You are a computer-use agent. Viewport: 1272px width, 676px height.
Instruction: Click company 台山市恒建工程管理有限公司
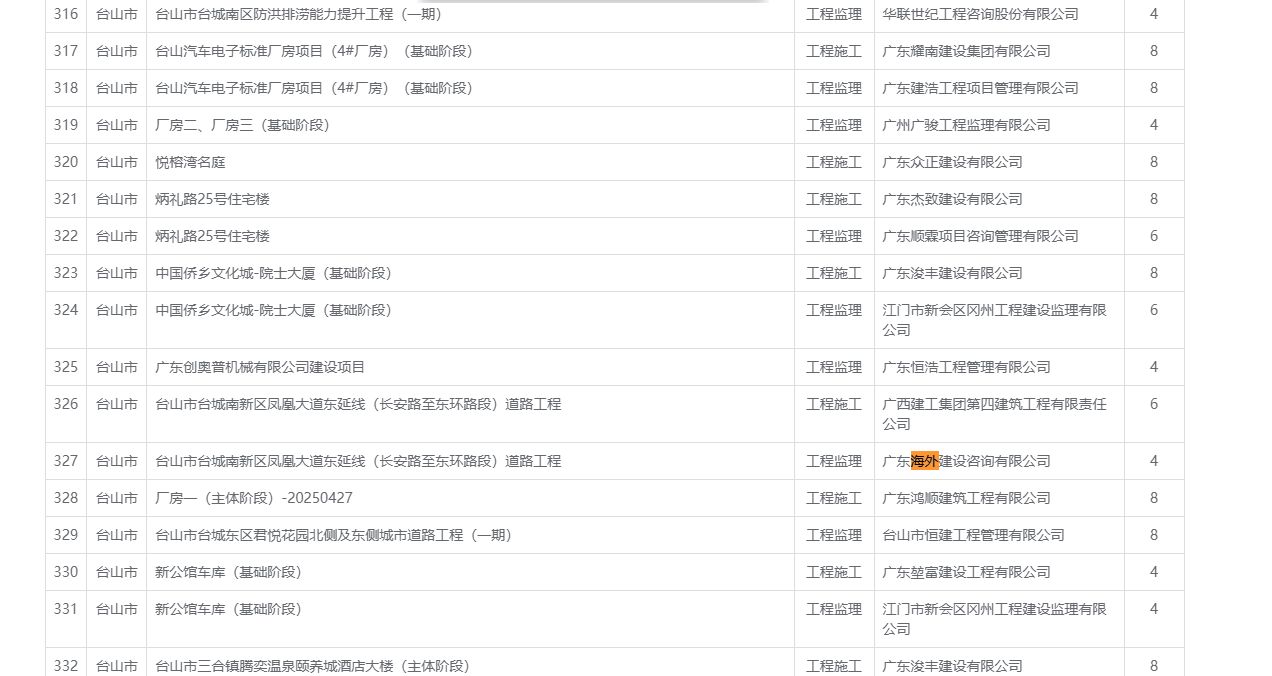coord(973,535)
